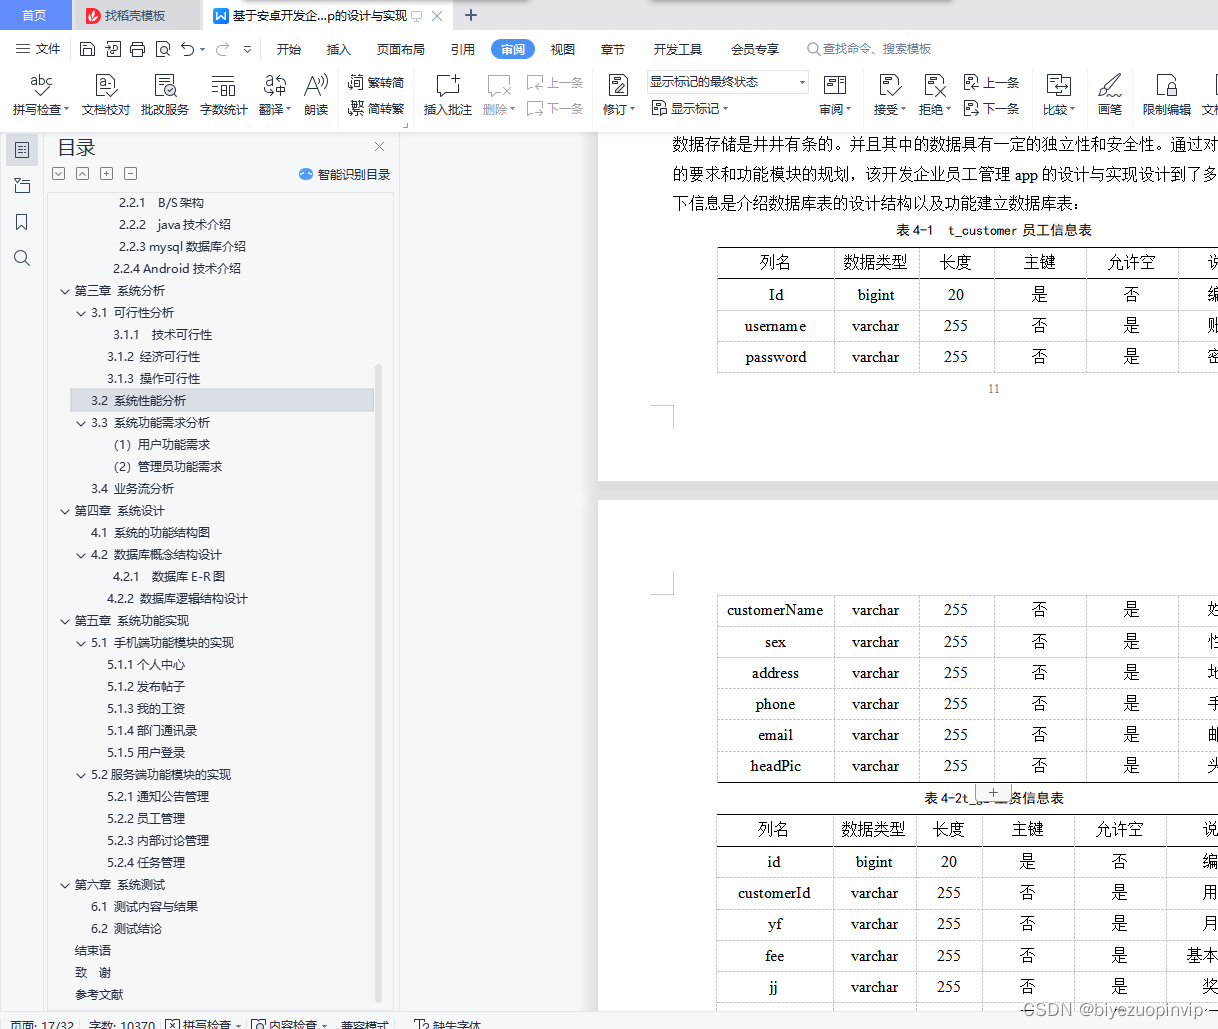The image size is (1218, 1029).
Task: Open 字数统计 word count tool
Action: (223, 95)
